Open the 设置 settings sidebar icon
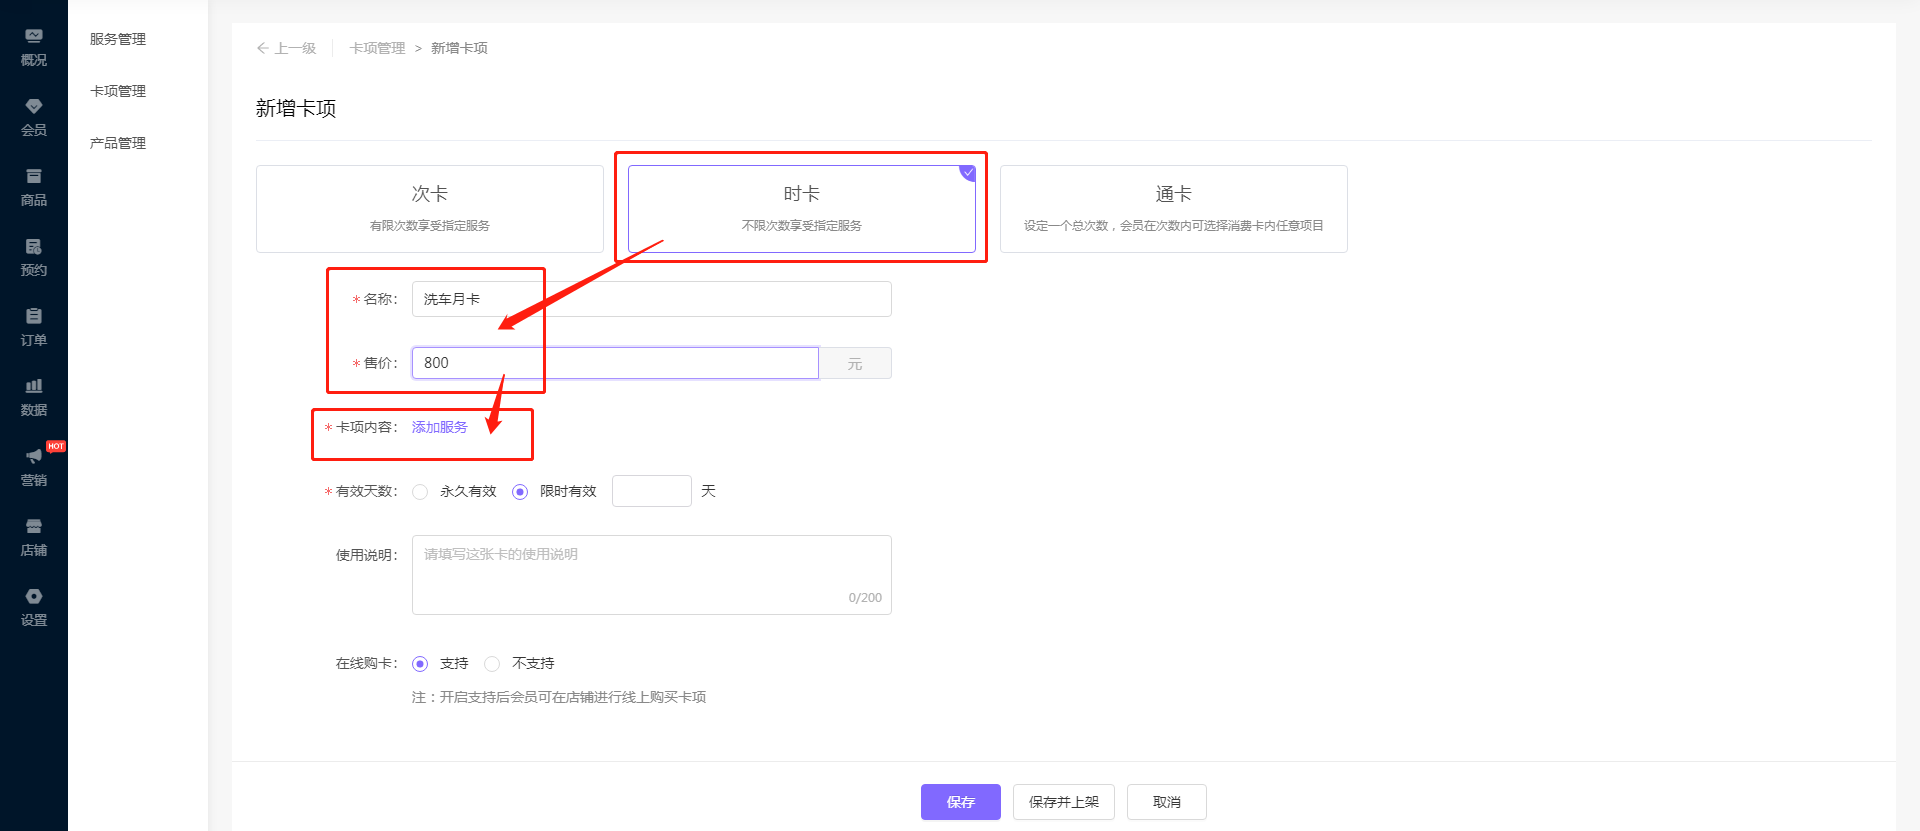 pyautogui.click(x=34, y=607)
